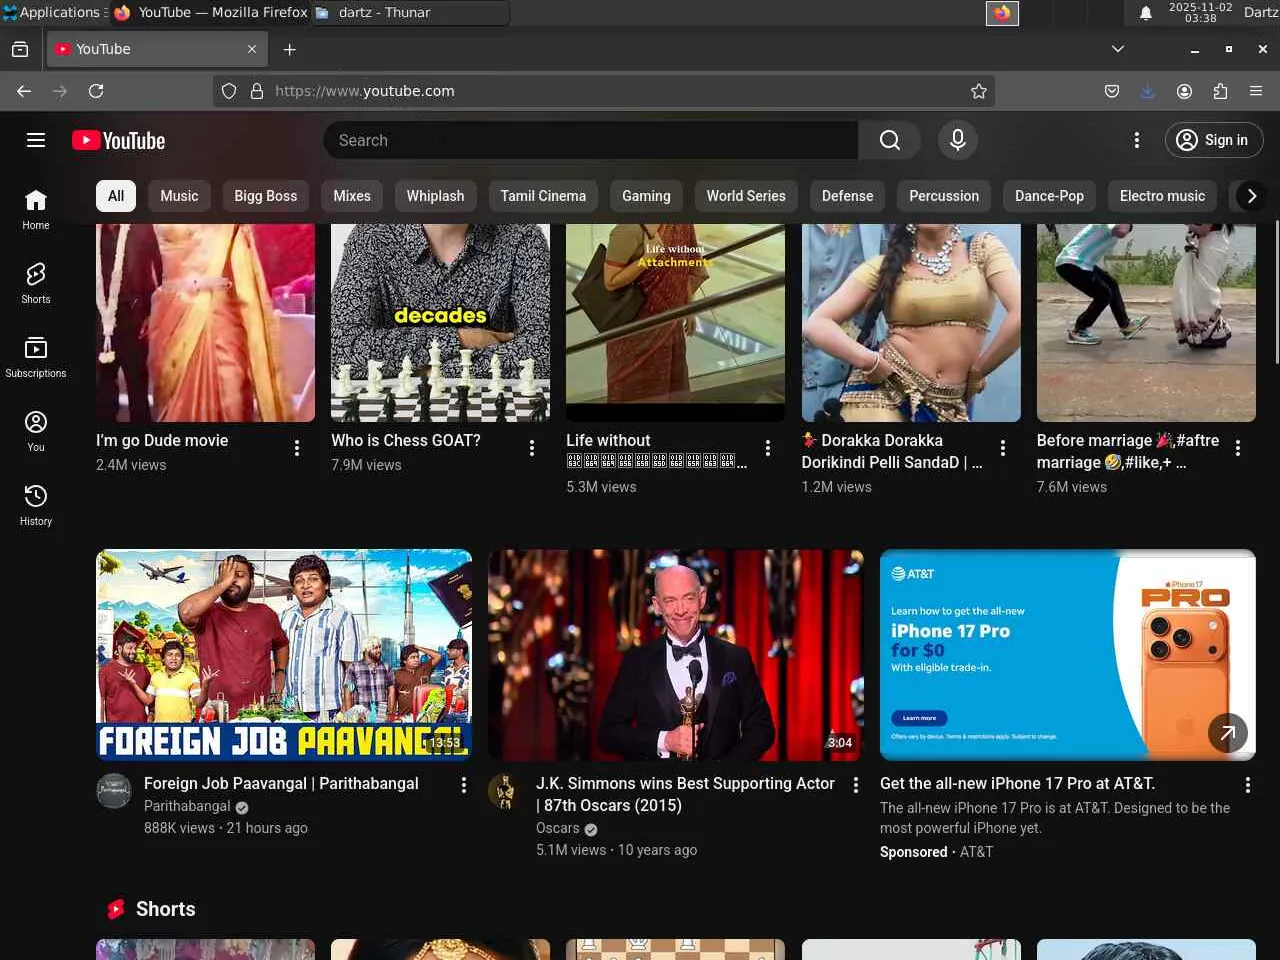The height and width of the screenshot is (960, 1280).
Task: Click the search magnifier button
Action: [x=889, y=140]
